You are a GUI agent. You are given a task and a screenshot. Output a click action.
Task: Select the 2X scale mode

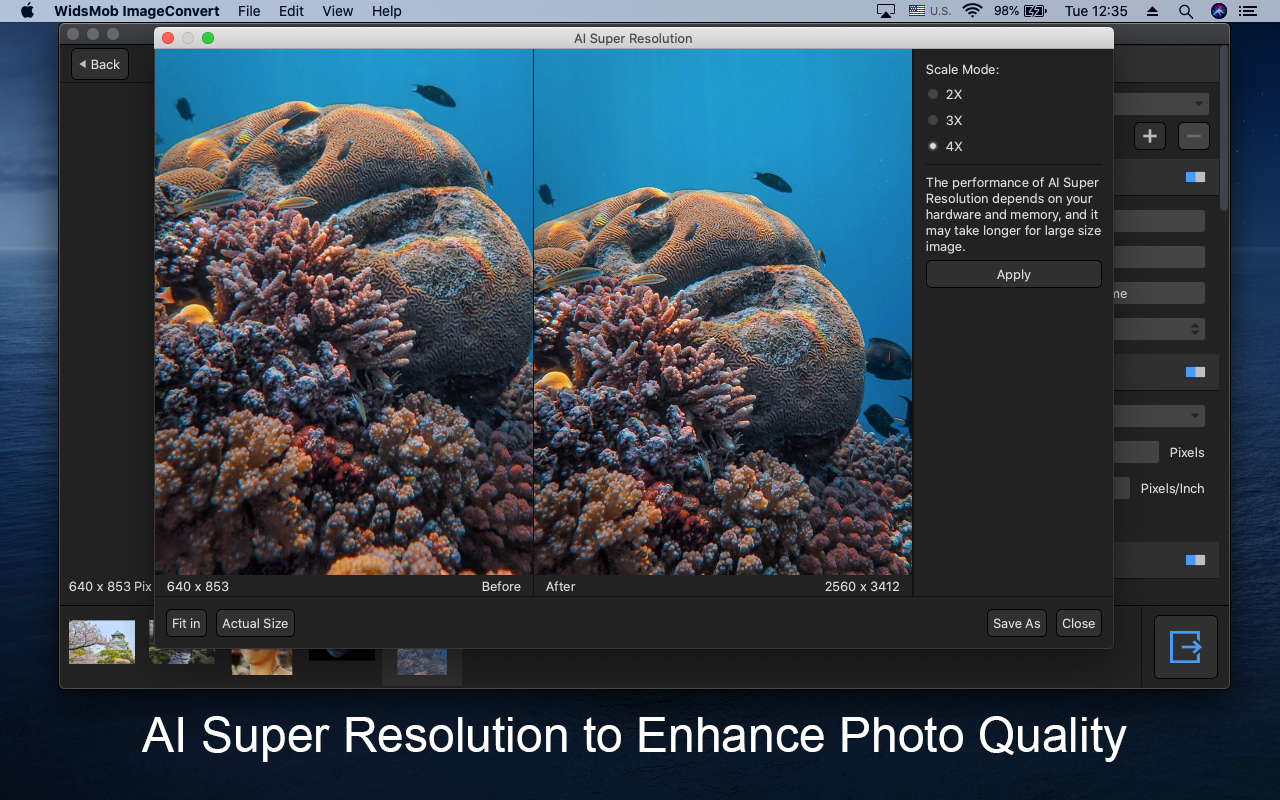933,94
